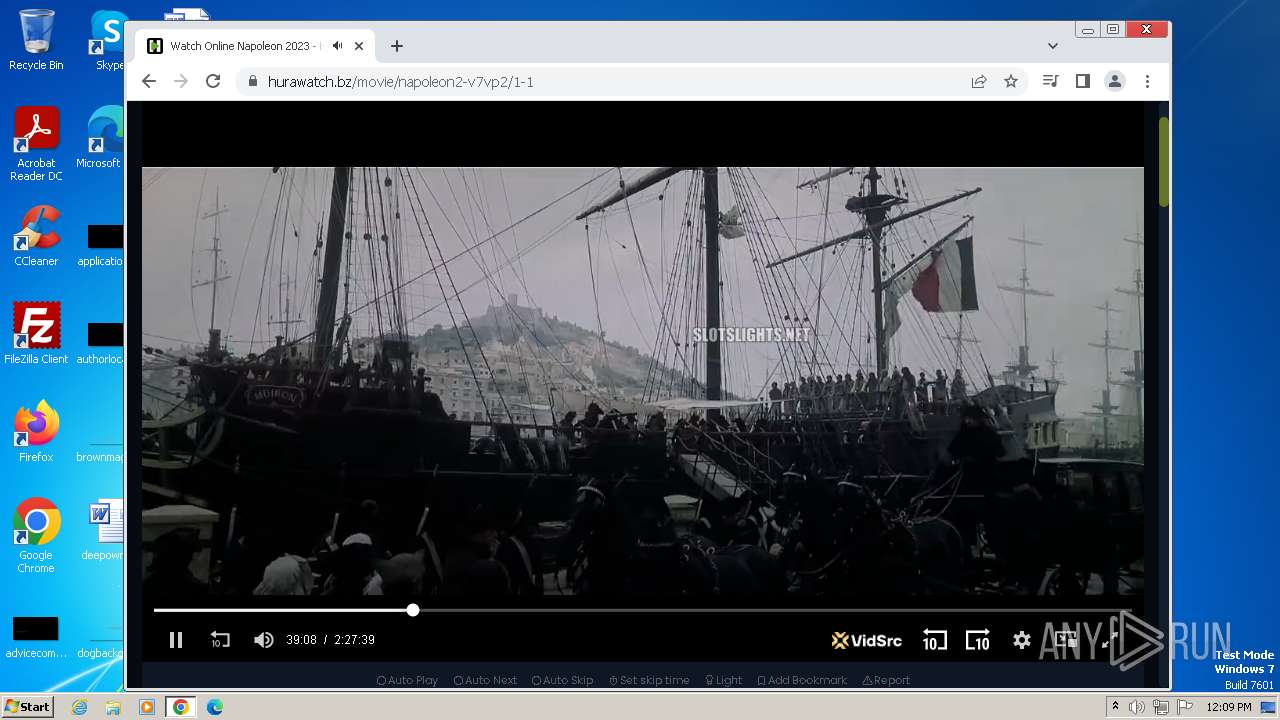Pause the video playback
This screenshot has height=720, width=1280.
point(176,640)
